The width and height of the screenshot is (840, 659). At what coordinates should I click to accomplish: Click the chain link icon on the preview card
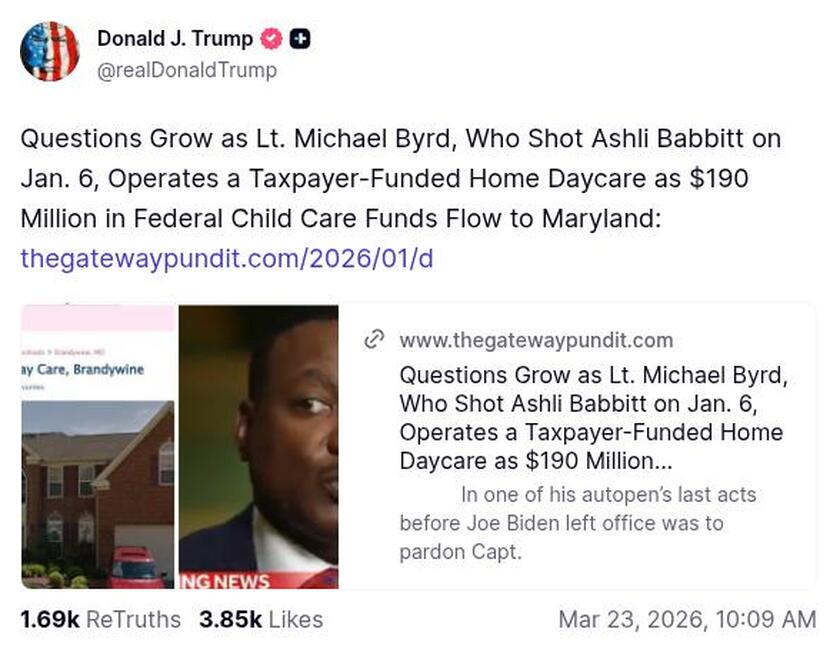374,340
